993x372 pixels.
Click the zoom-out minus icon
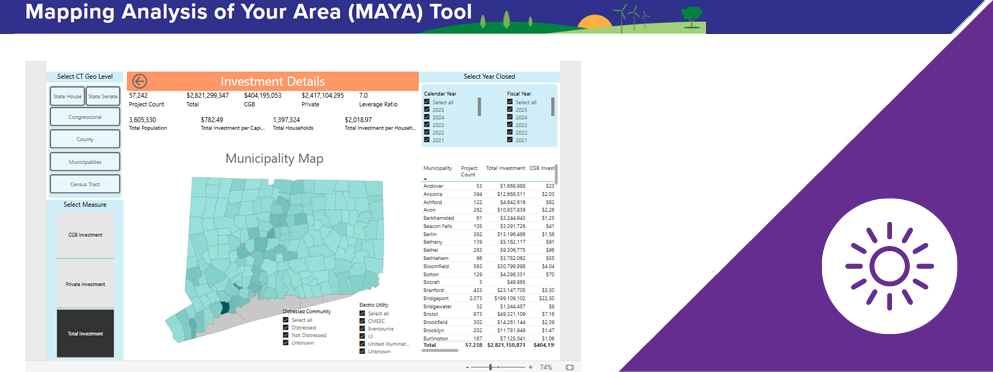click(467, 367)
